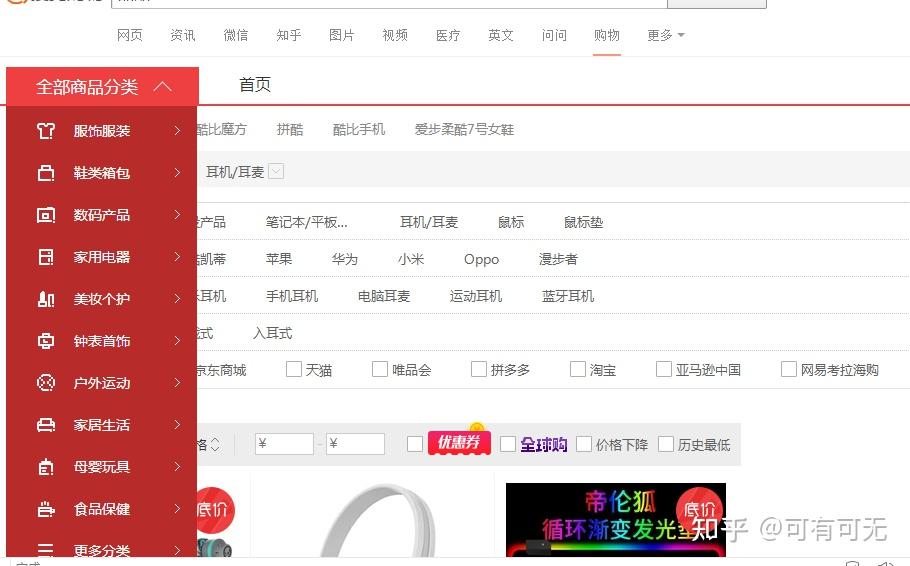Click the outdoor sports icon
Screen dimensions: 910x566
[46, 383]
